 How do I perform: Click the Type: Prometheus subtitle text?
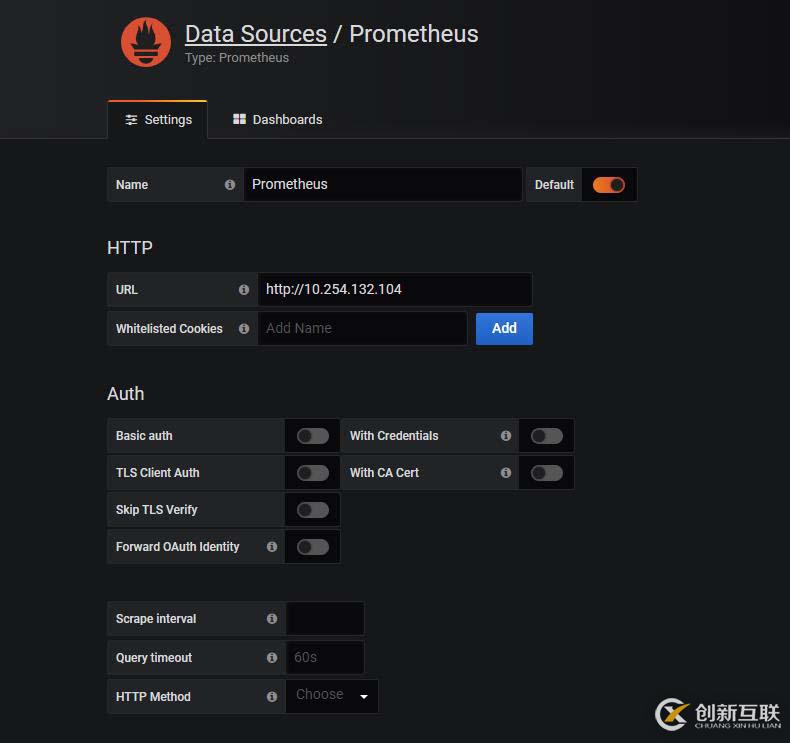(x=237, y=58)
